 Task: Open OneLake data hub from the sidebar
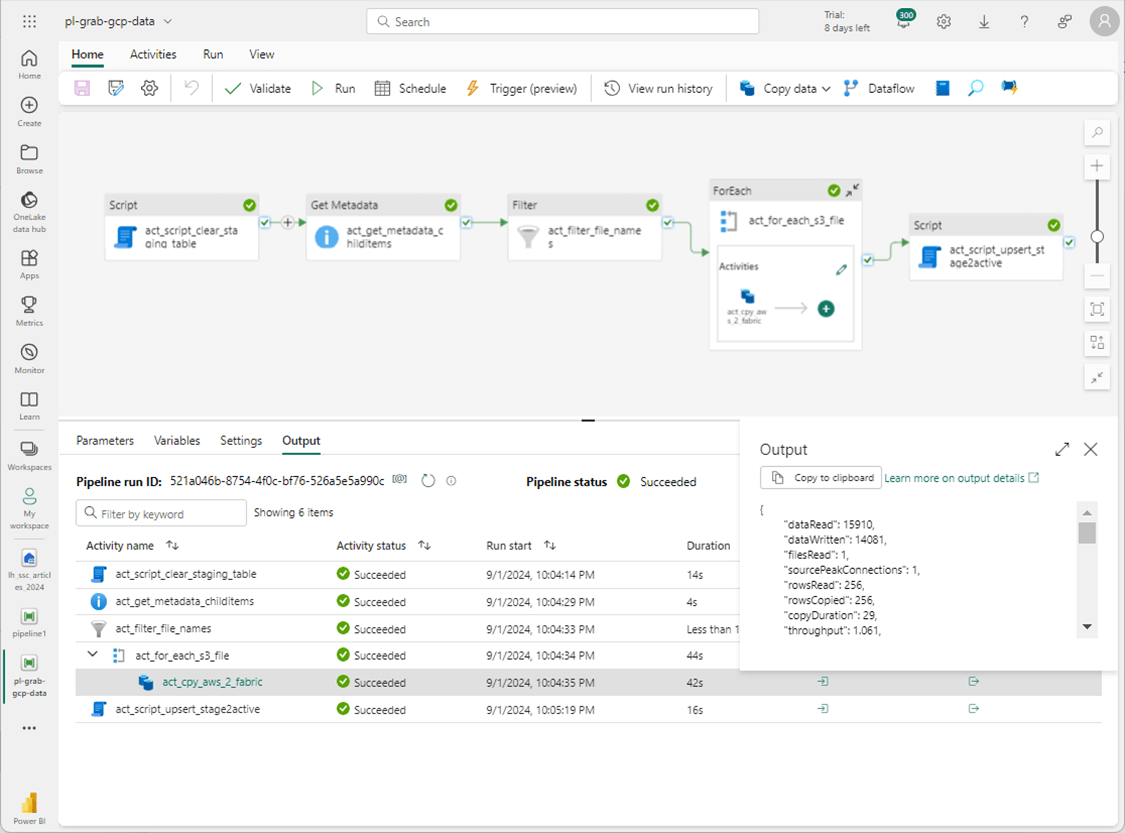[29, 206]
